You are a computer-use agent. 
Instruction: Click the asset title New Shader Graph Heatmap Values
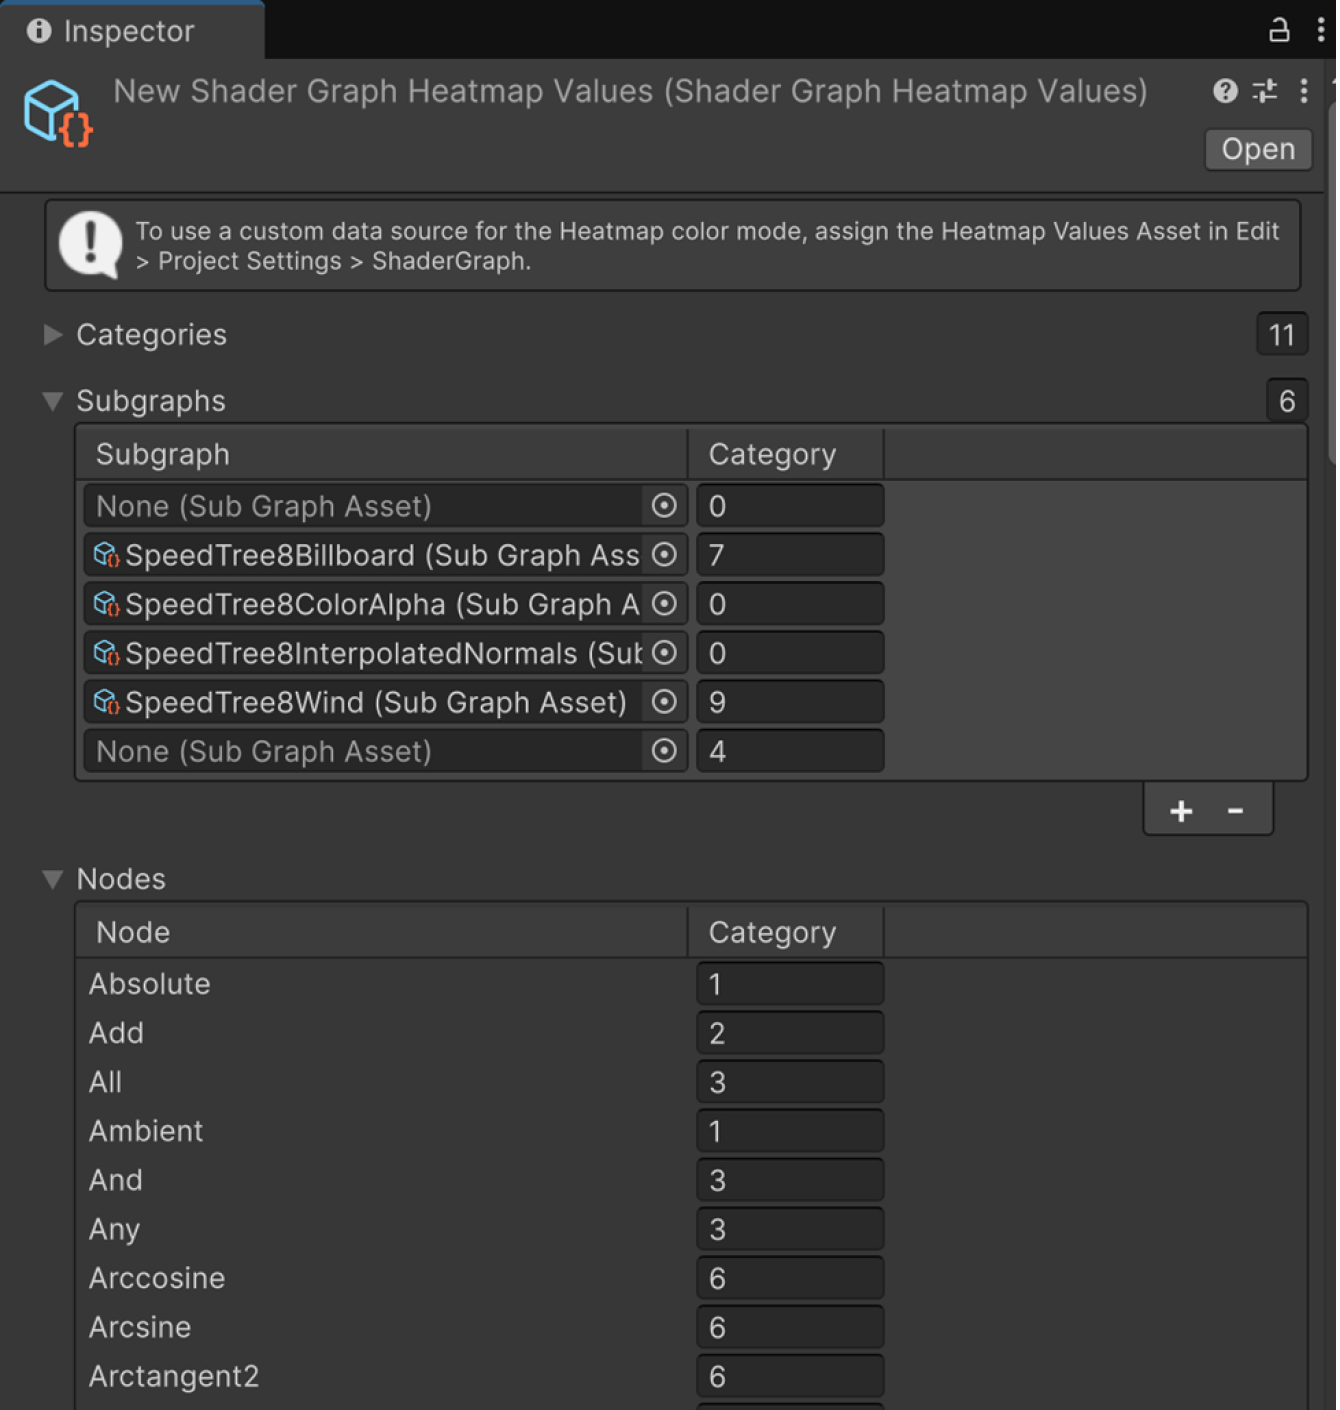pyautogui.click(x=630, y=91)
